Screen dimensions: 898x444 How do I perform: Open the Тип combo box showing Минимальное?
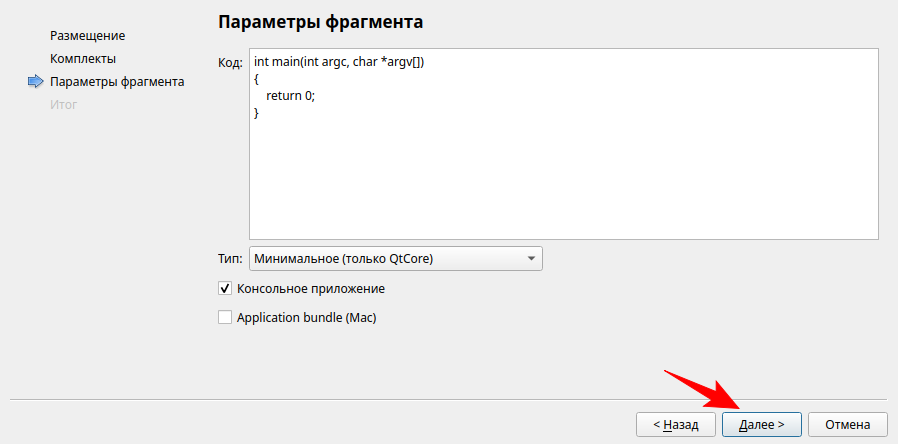tap(385, 258)
